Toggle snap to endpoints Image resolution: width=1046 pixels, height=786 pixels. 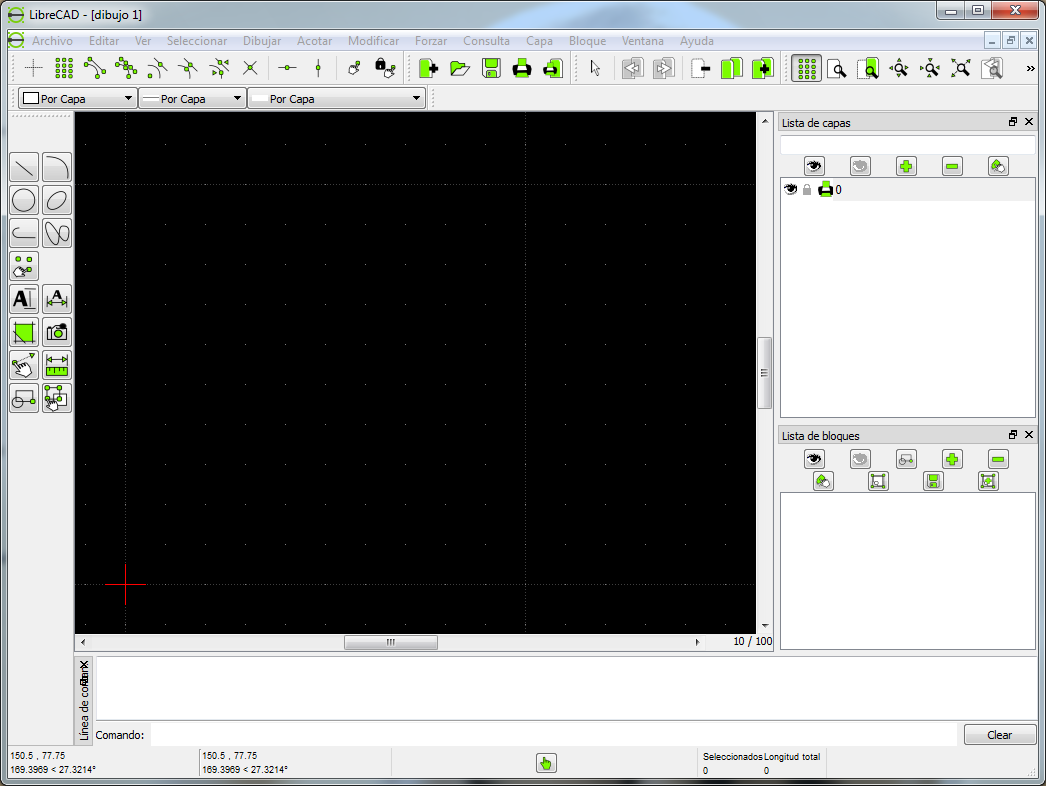pos(96,69)
